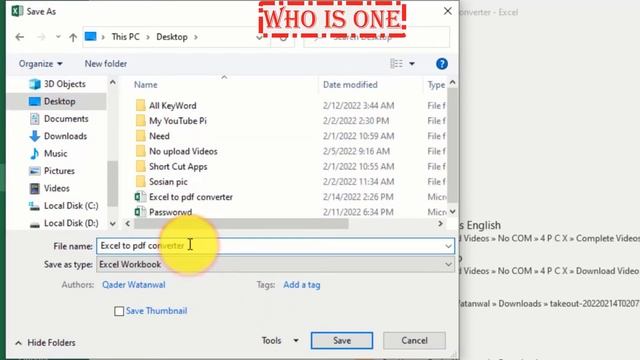Close the Save As dialog
Image resolution: width=640 pixels, height=360 pixels.
pos(447,11)
